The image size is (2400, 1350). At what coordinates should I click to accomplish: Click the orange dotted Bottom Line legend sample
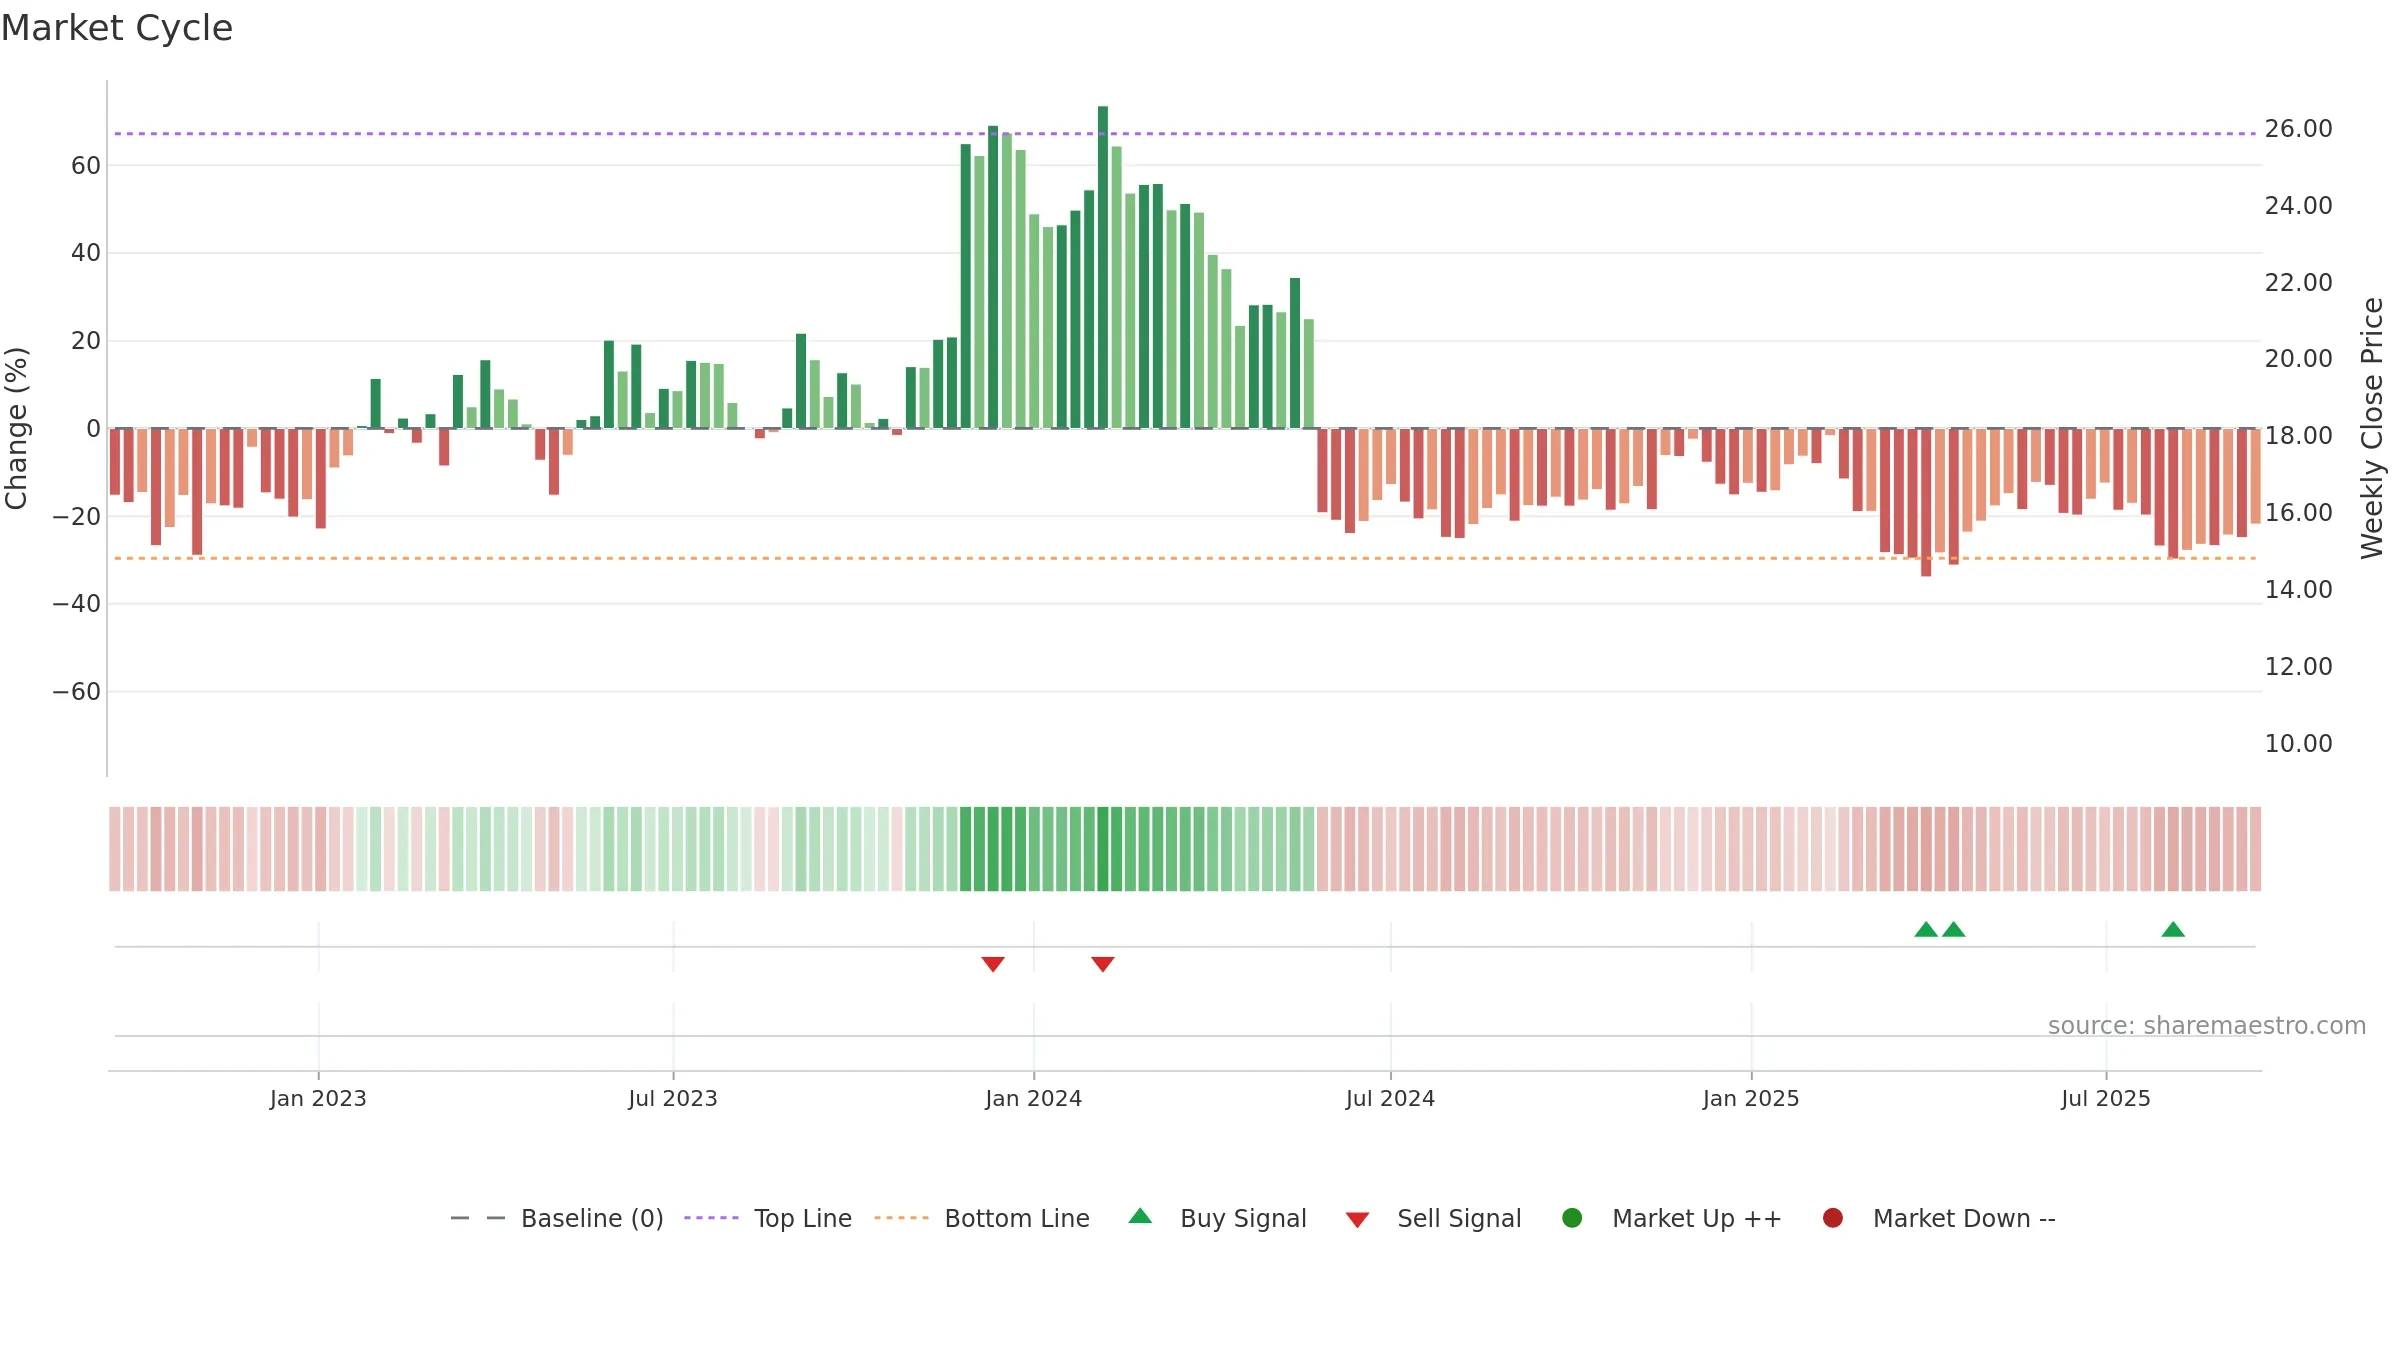[901, 1218]
